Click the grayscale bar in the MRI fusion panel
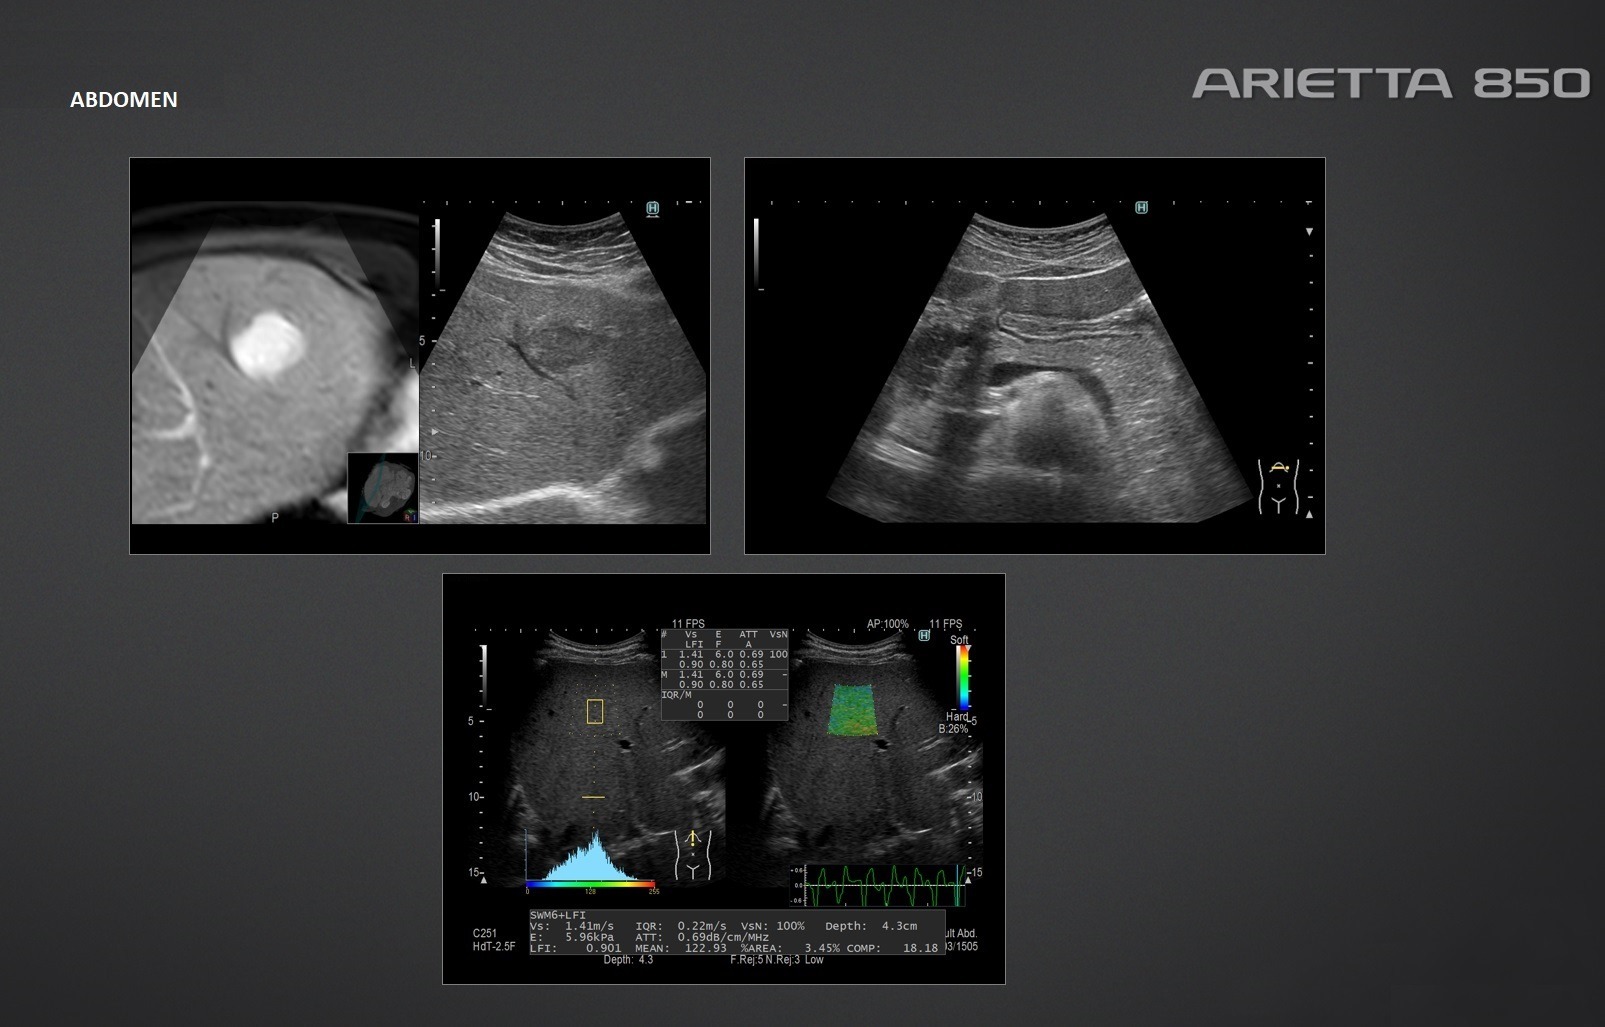 point(437,254)
